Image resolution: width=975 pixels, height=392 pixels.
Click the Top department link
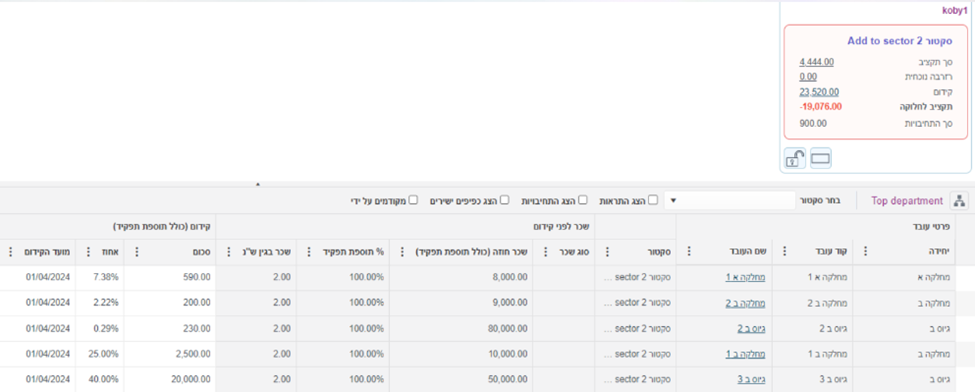click(907, 200)
